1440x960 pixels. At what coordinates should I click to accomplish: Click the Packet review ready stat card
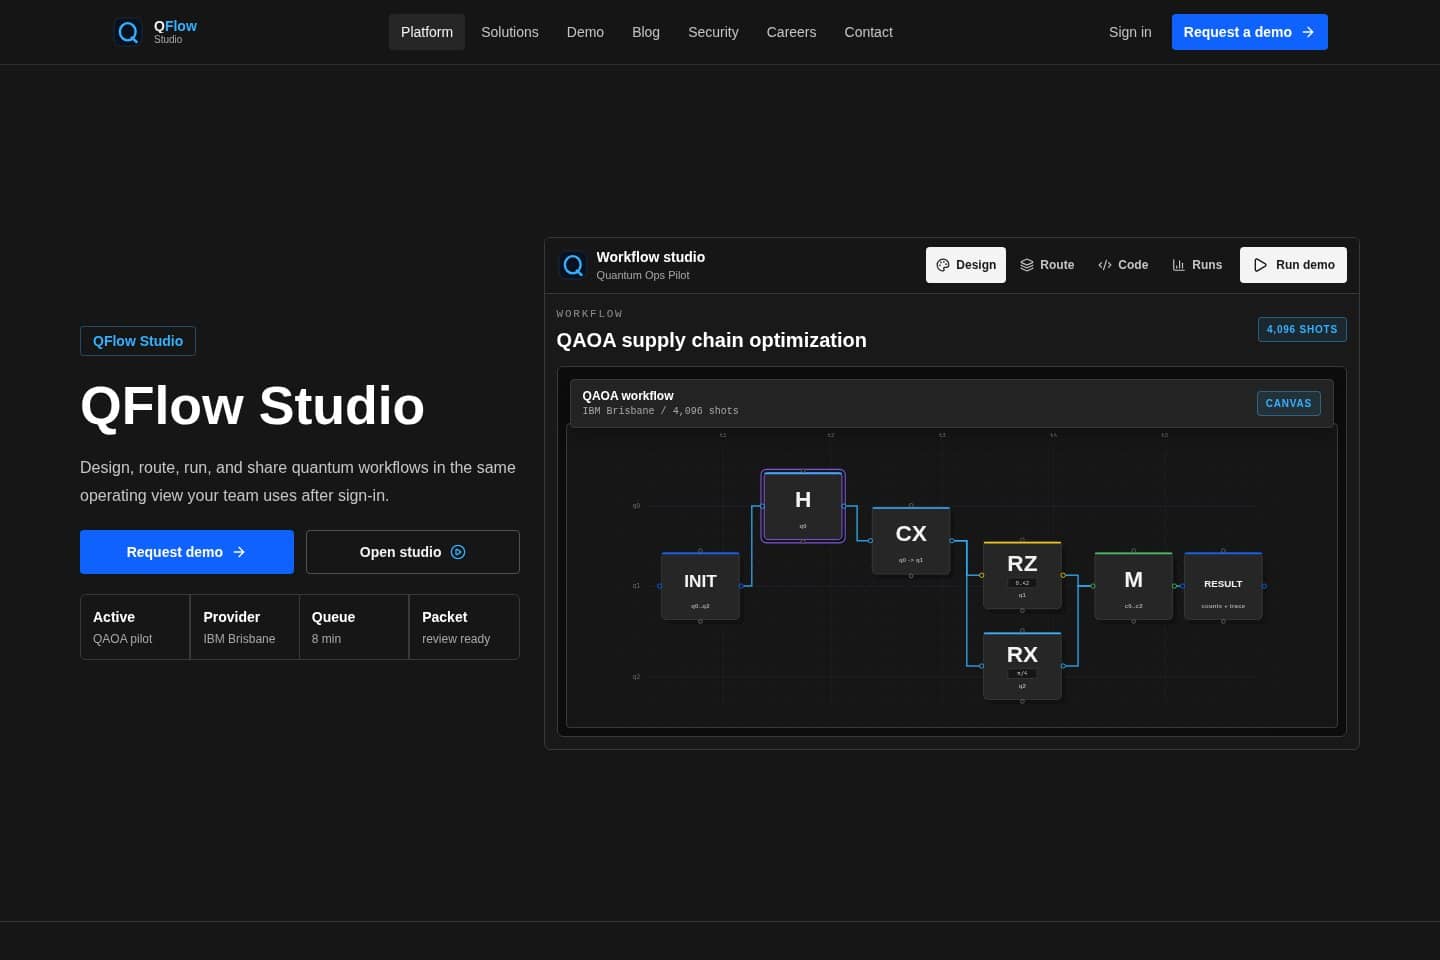pos(464,627)
